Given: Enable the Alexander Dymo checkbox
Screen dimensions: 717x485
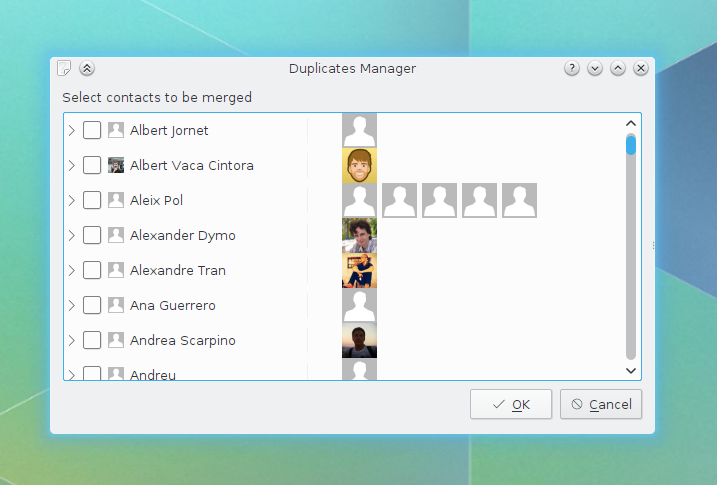Looking at the screenshot, I should 92,235.
